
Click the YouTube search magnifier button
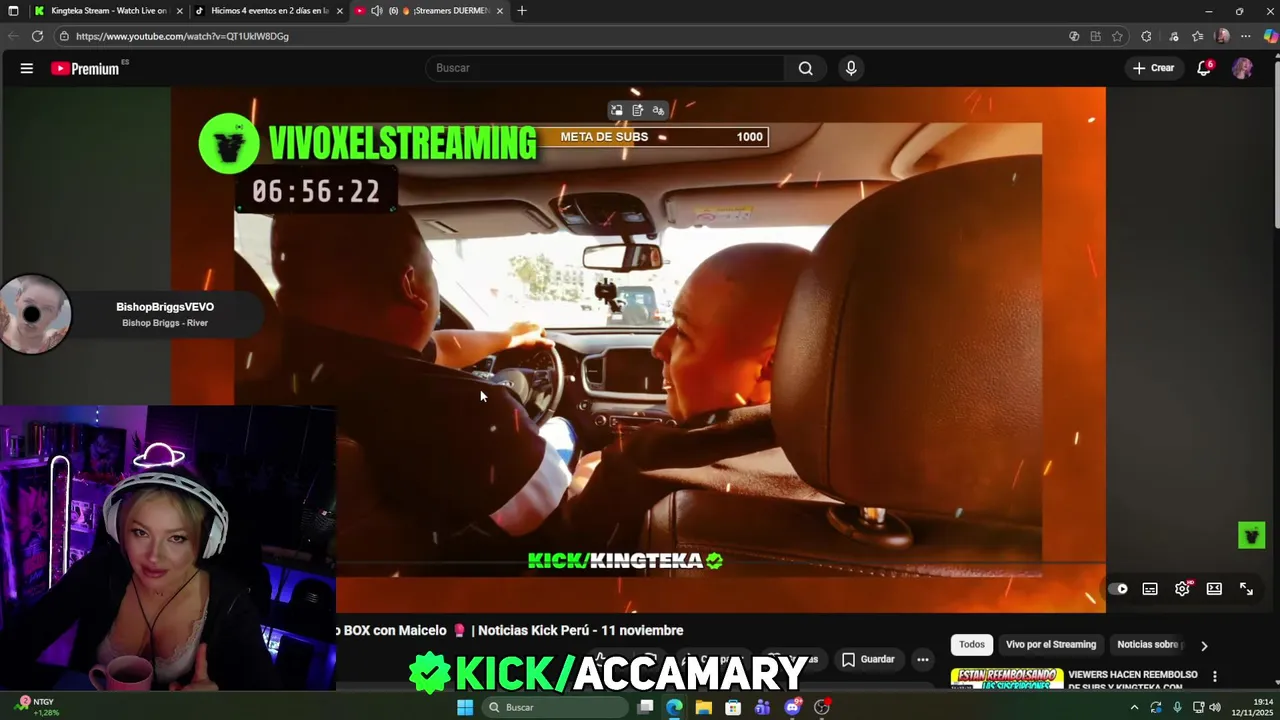(x=806, y=68)
